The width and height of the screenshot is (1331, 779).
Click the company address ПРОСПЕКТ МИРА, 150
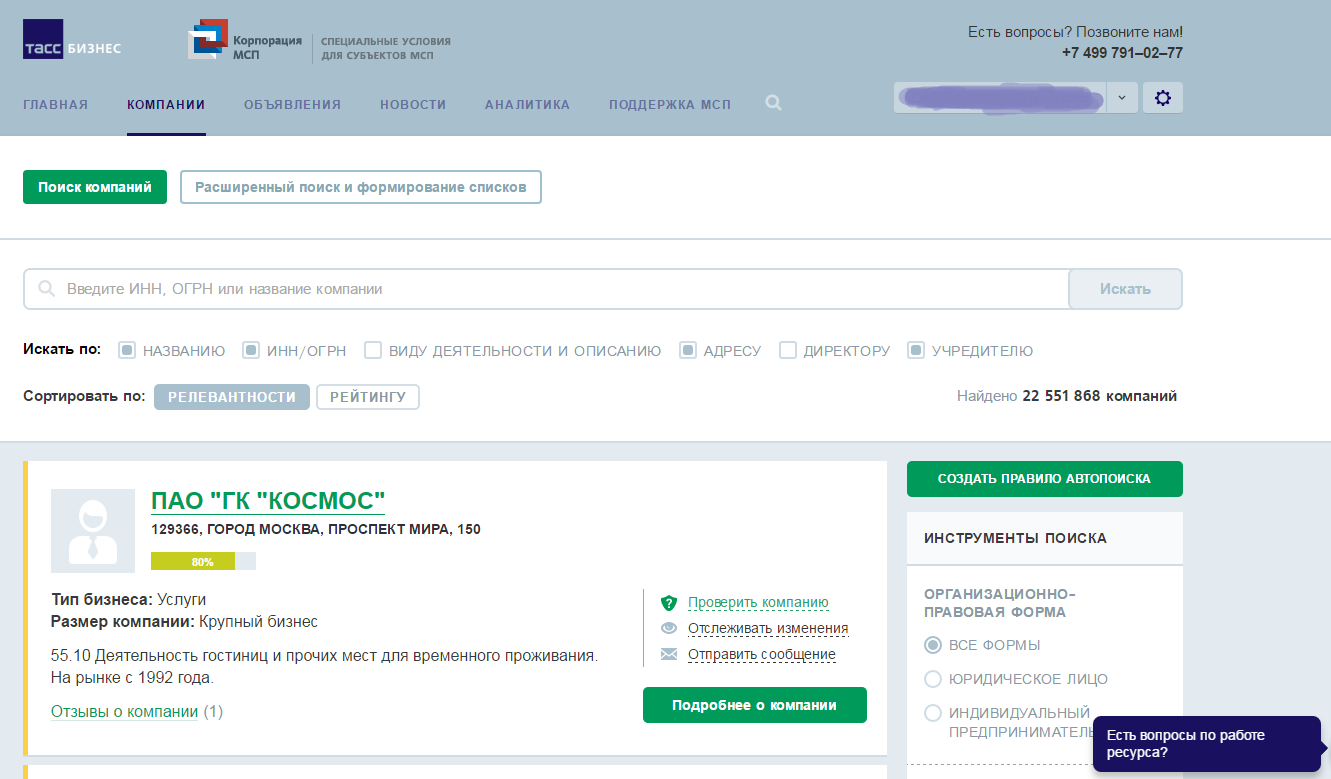click(316, 529)
